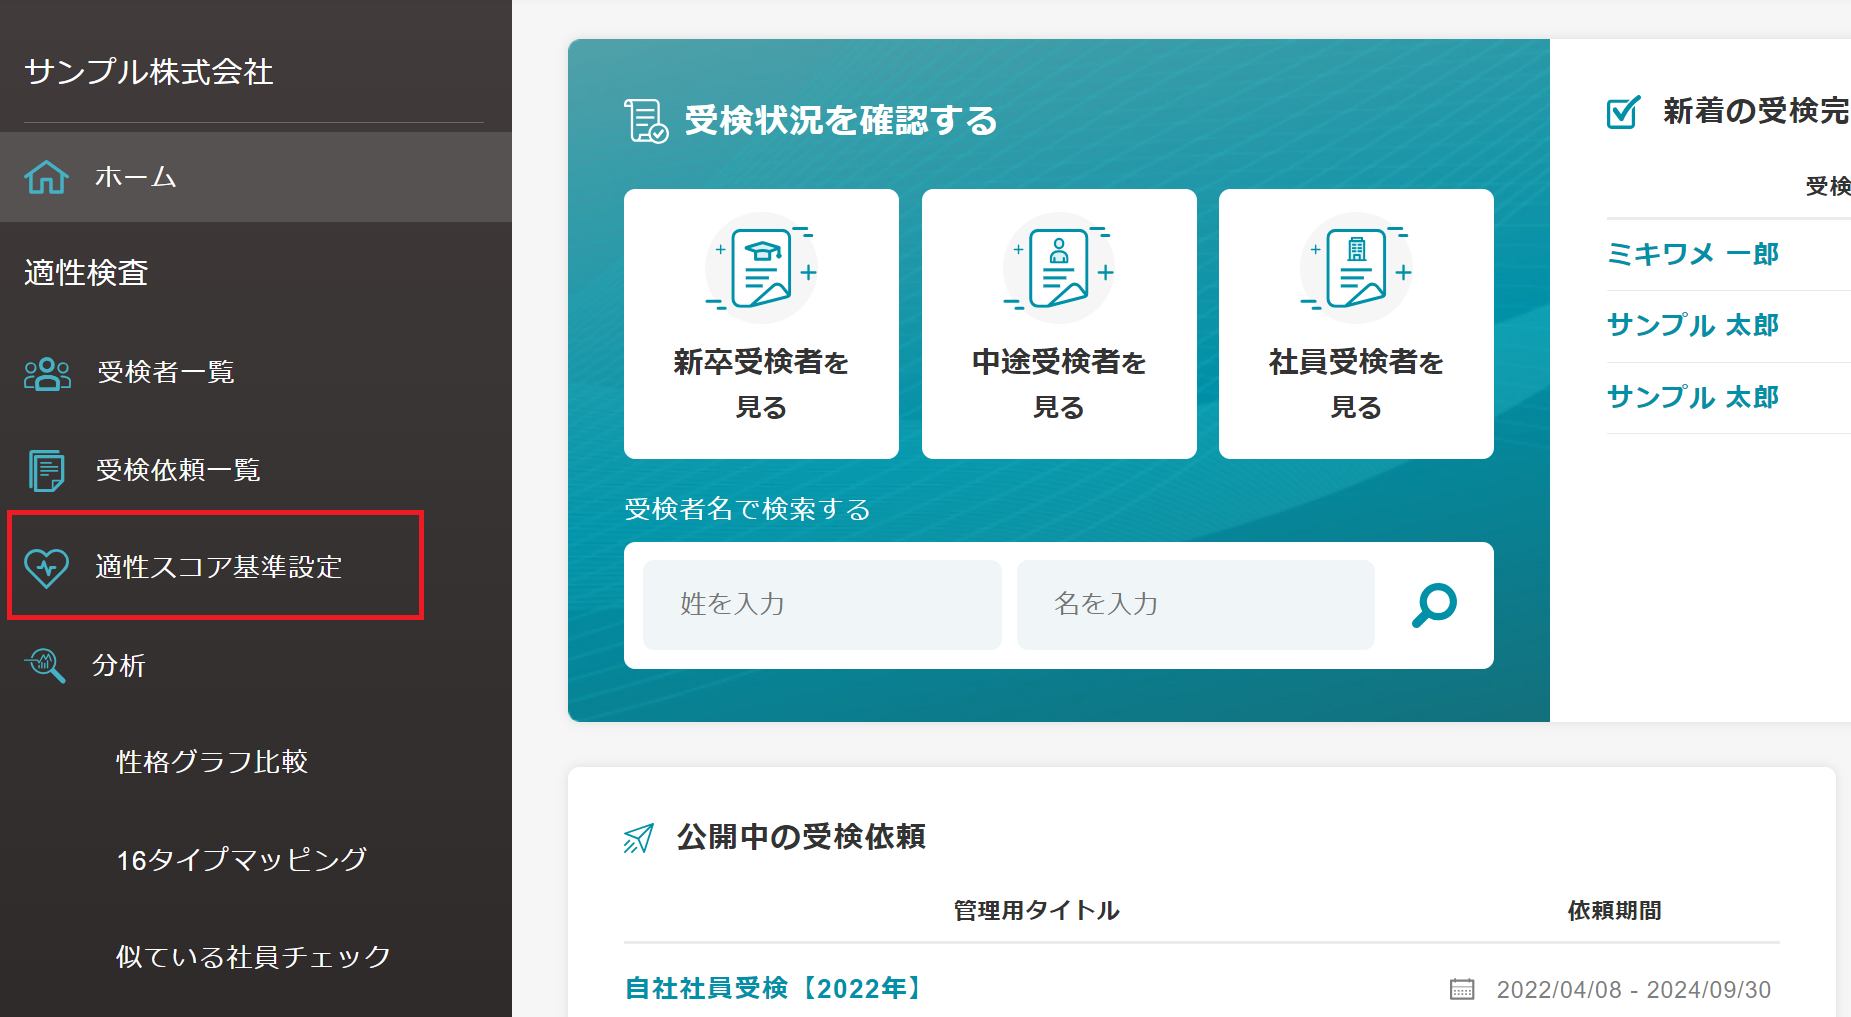Click the graduation-cap document icon for 新卒受検者

point(761,267)
